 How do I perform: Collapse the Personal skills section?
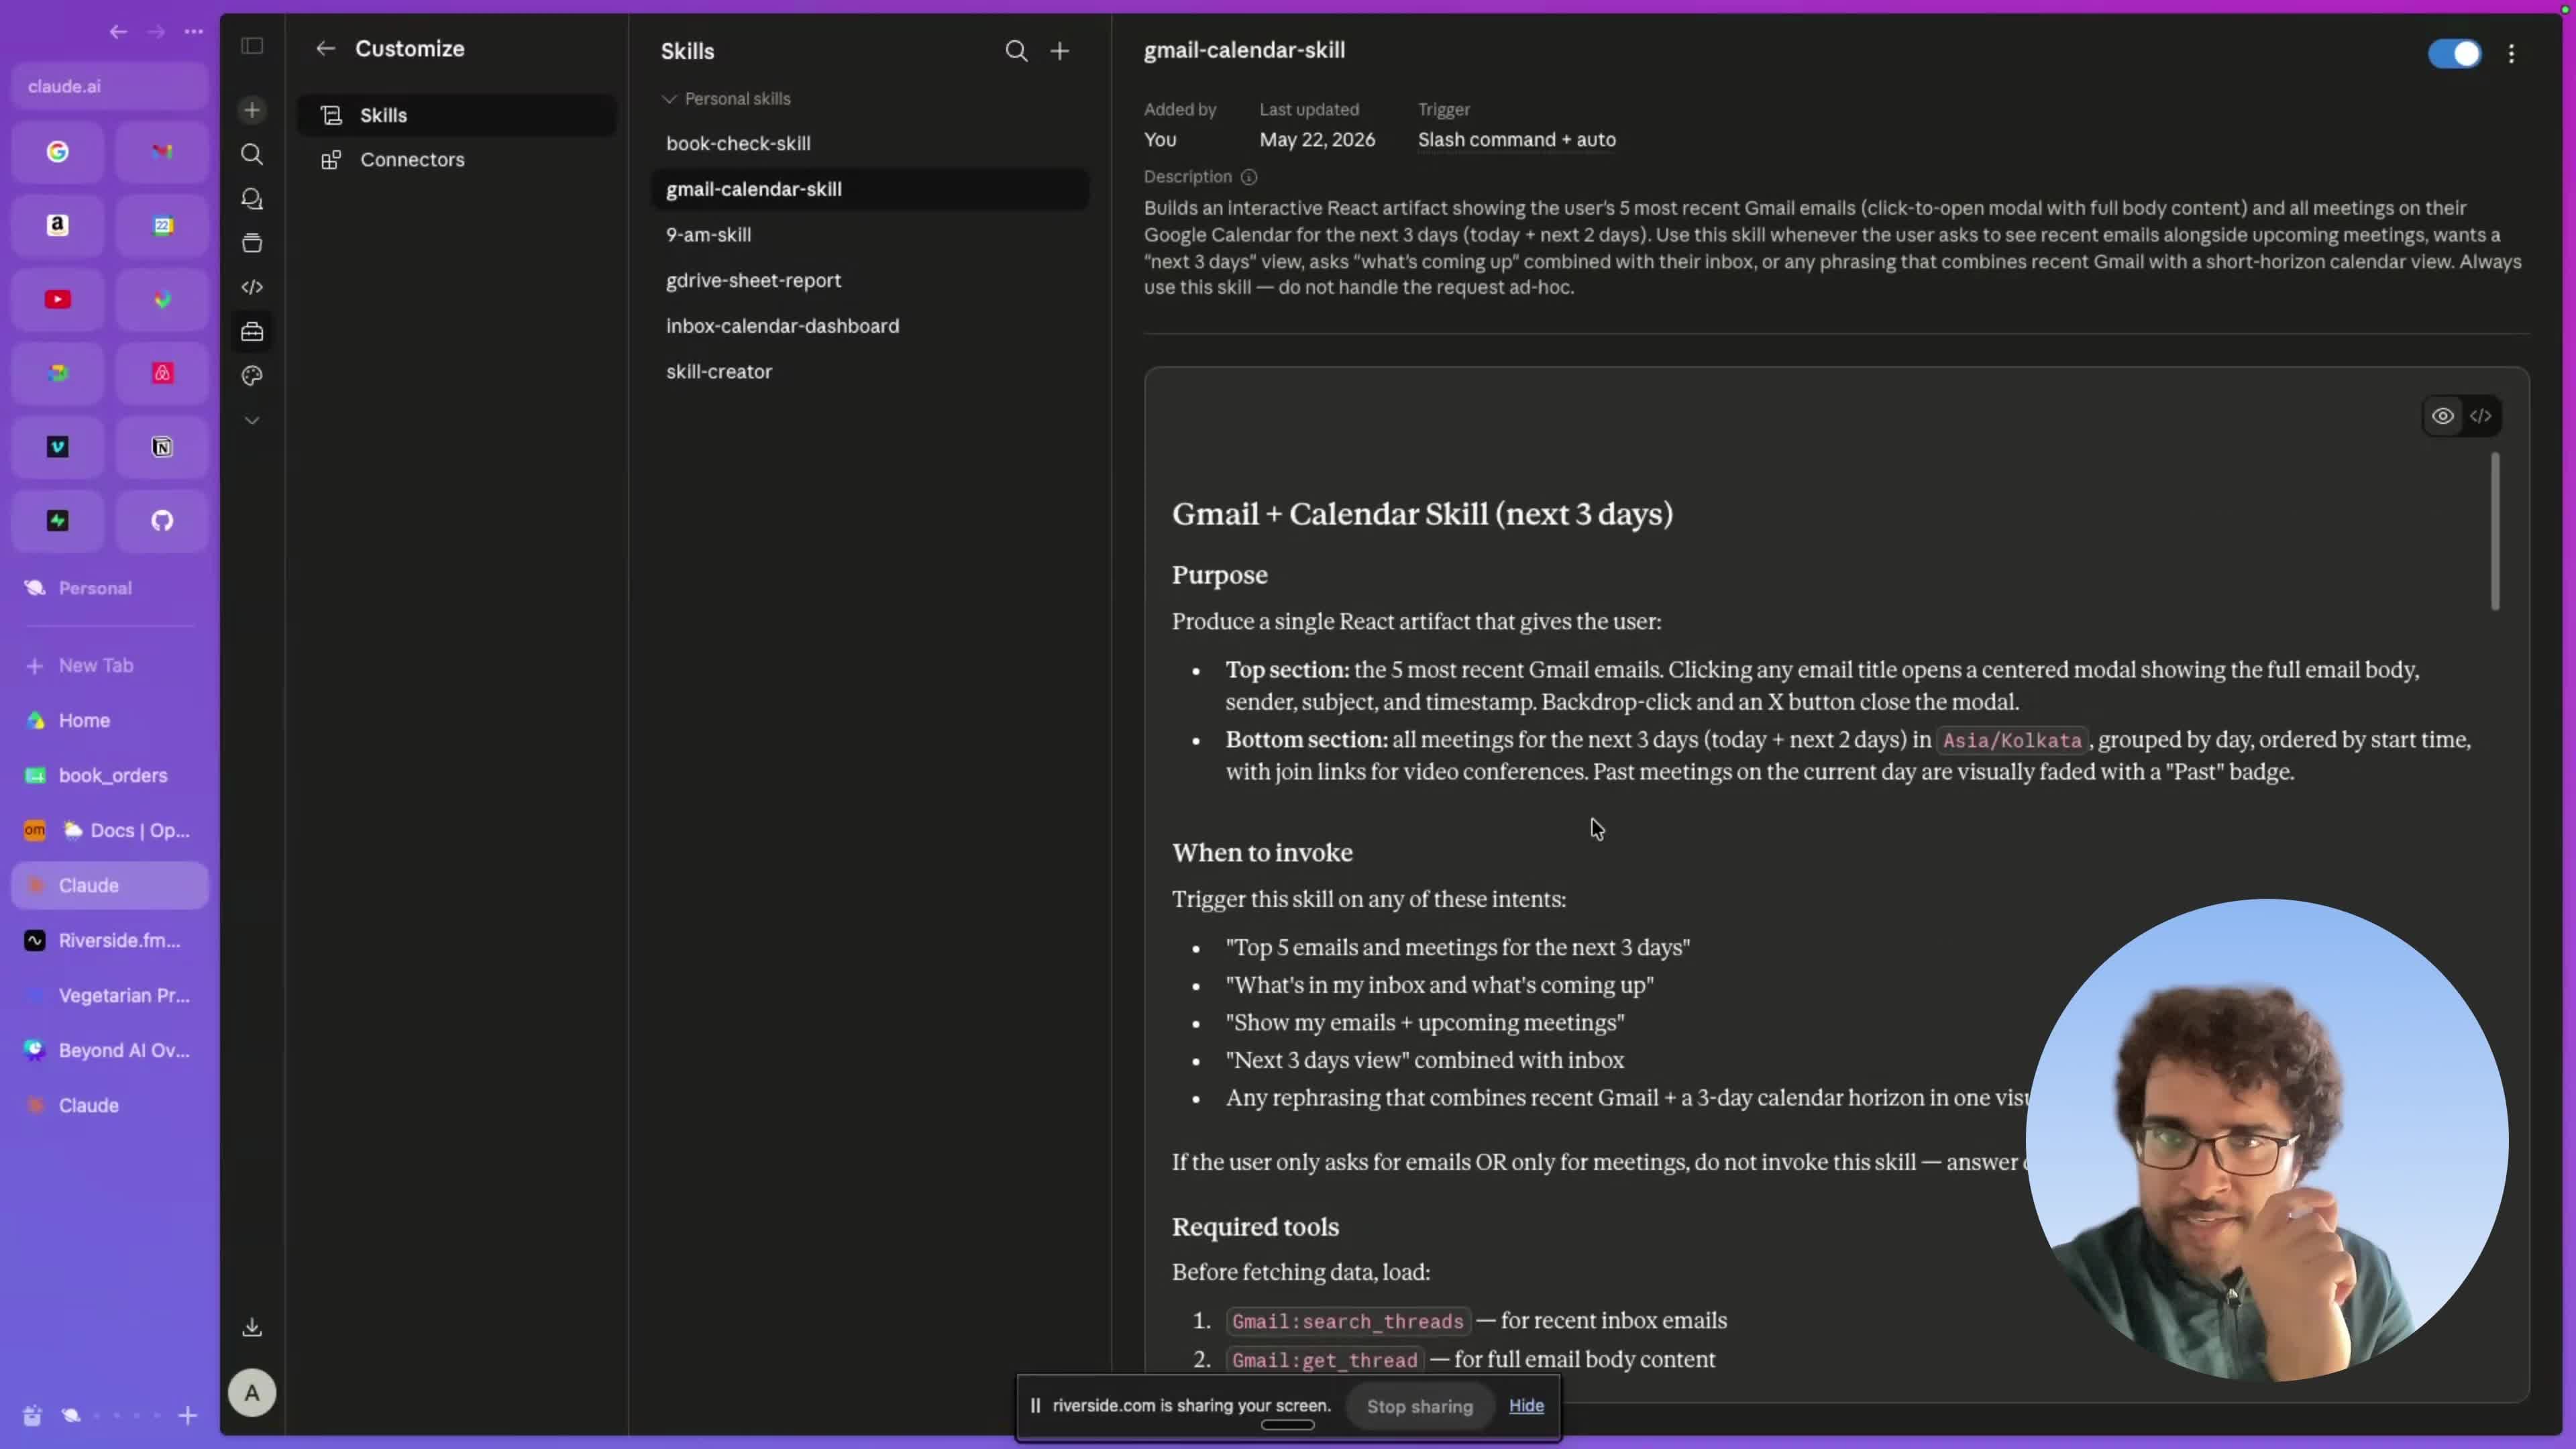(x=727, y=99)
